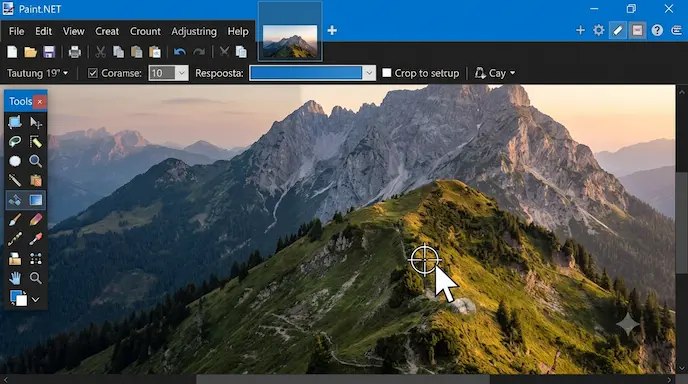Click the rightmost title bar utility icon

coord(676,30)
